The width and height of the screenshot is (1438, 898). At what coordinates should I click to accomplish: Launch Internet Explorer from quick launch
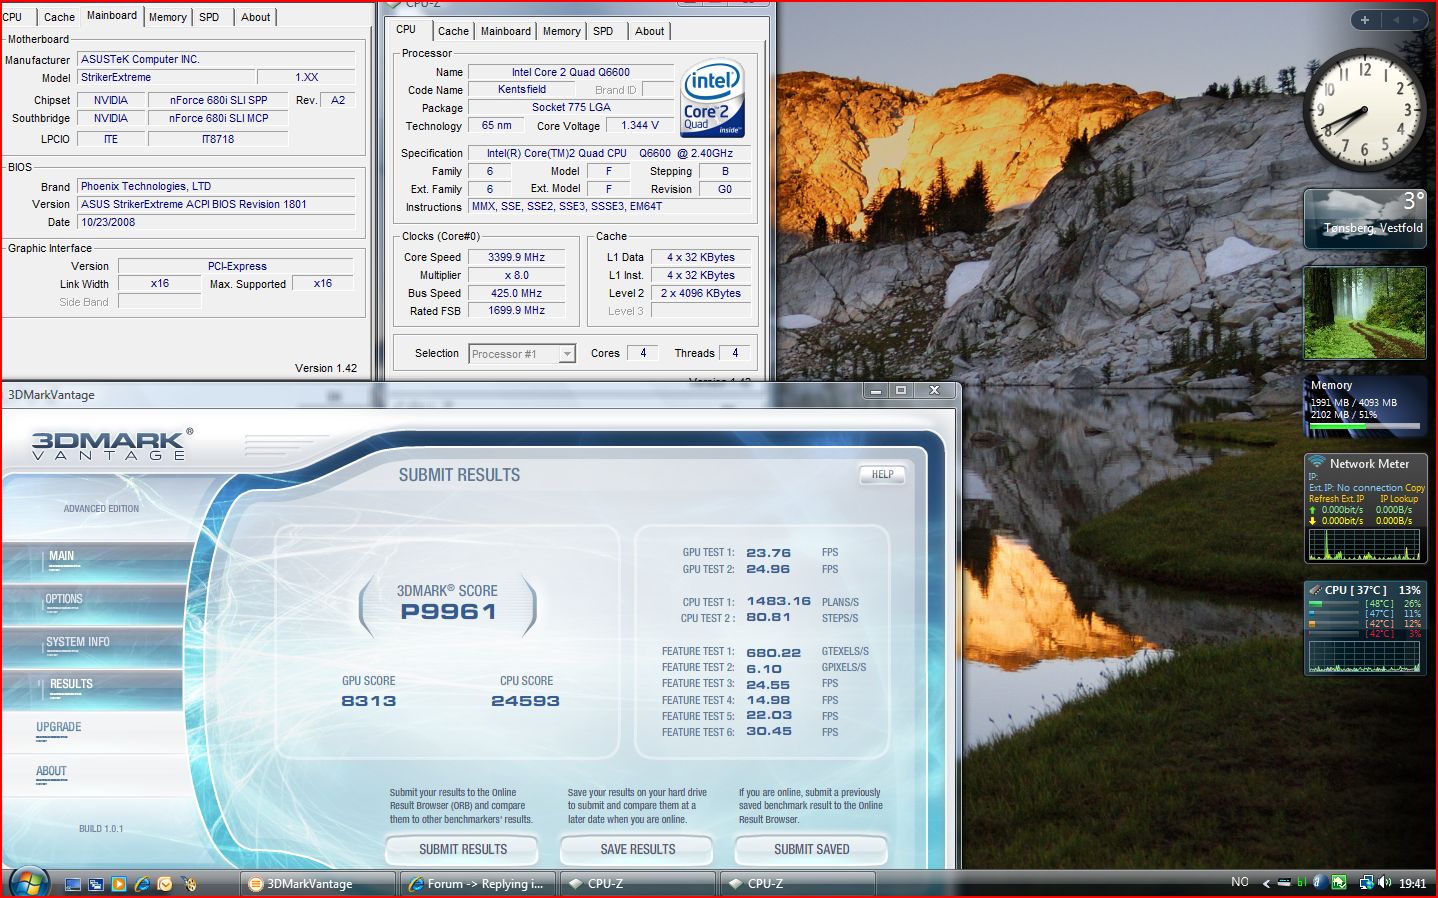tap(142, 884)
